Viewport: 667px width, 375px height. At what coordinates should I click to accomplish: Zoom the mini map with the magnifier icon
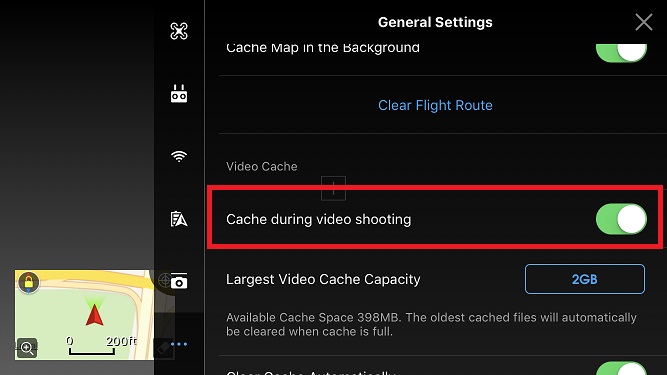(27, 348)
